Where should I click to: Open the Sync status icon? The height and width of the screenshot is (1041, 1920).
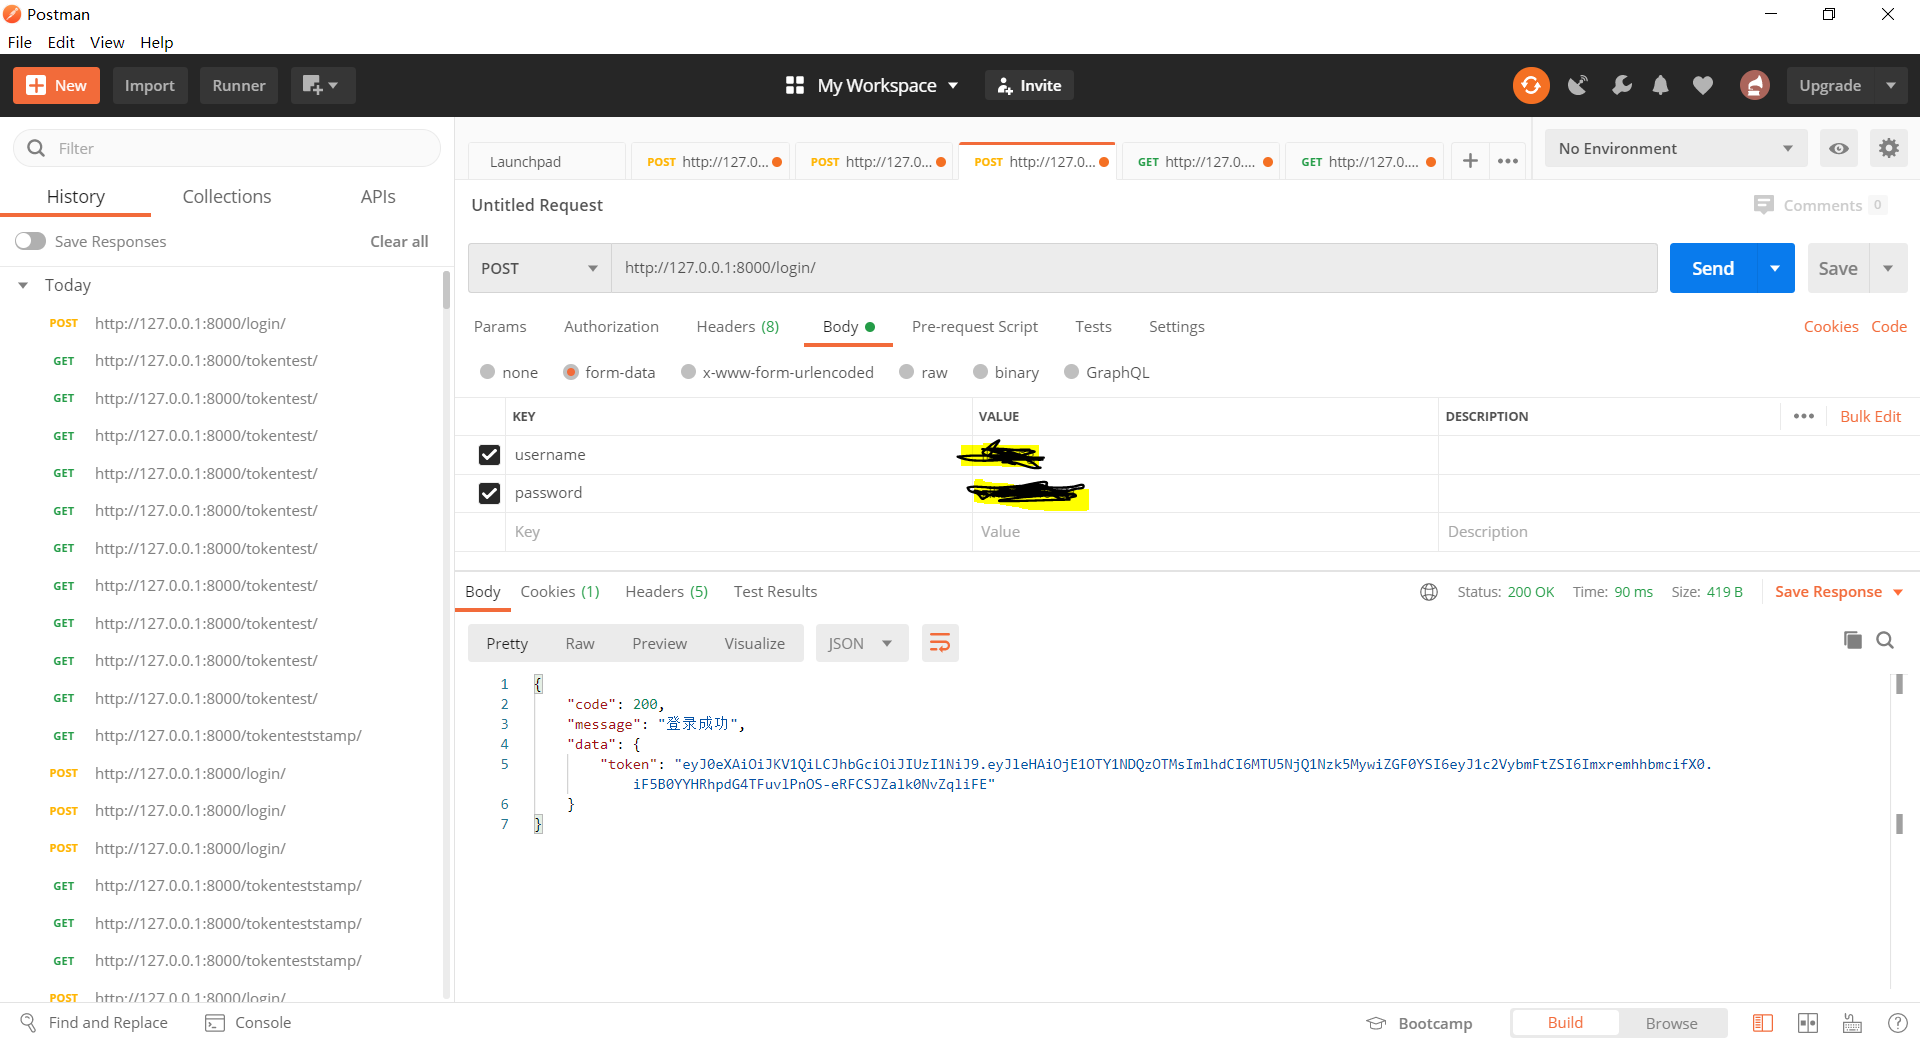pyautogui.click(x=1530, y=85)
